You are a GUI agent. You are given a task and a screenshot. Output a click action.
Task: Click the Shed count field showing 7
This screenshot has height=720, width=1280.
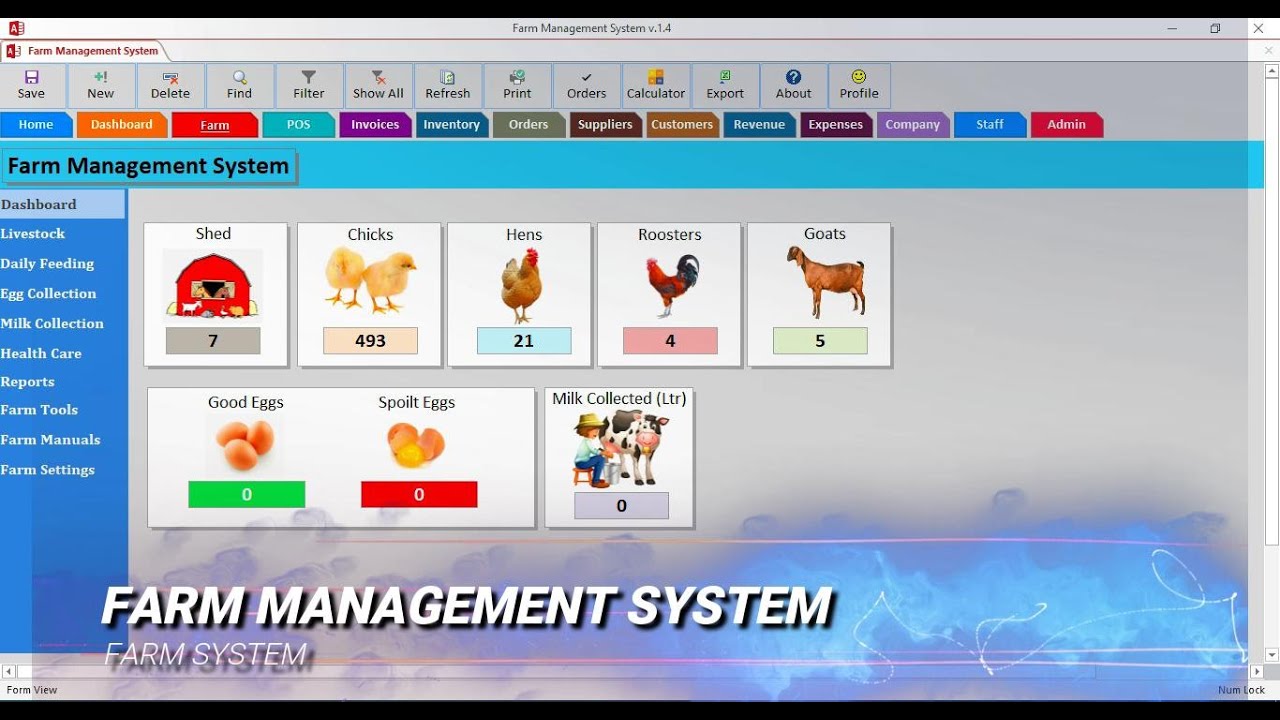213,341
